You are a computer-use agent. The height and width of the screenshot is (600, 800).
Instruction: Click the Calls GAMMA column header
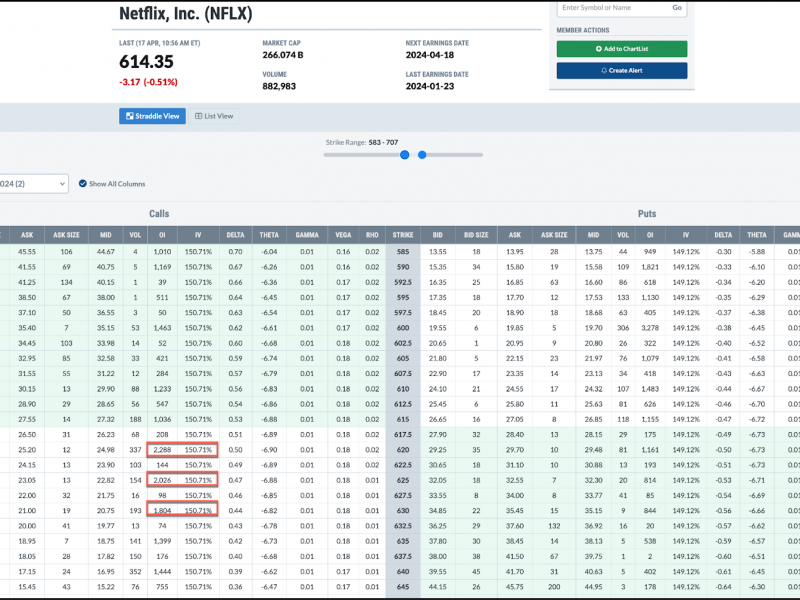coord(307,235)
